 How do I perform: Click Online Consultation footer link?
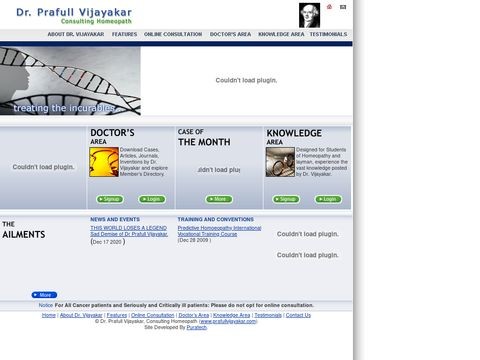[153, 315]
